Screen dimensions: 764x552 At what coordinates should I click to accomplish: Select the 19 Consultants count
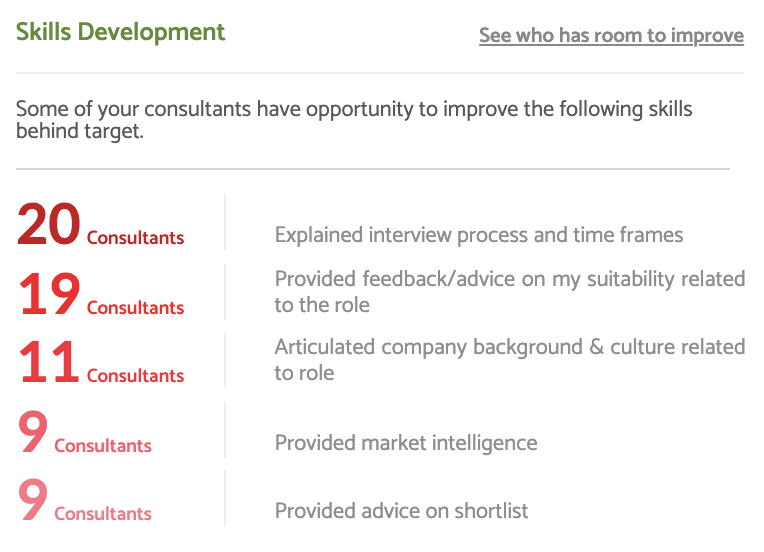(101, 294)
